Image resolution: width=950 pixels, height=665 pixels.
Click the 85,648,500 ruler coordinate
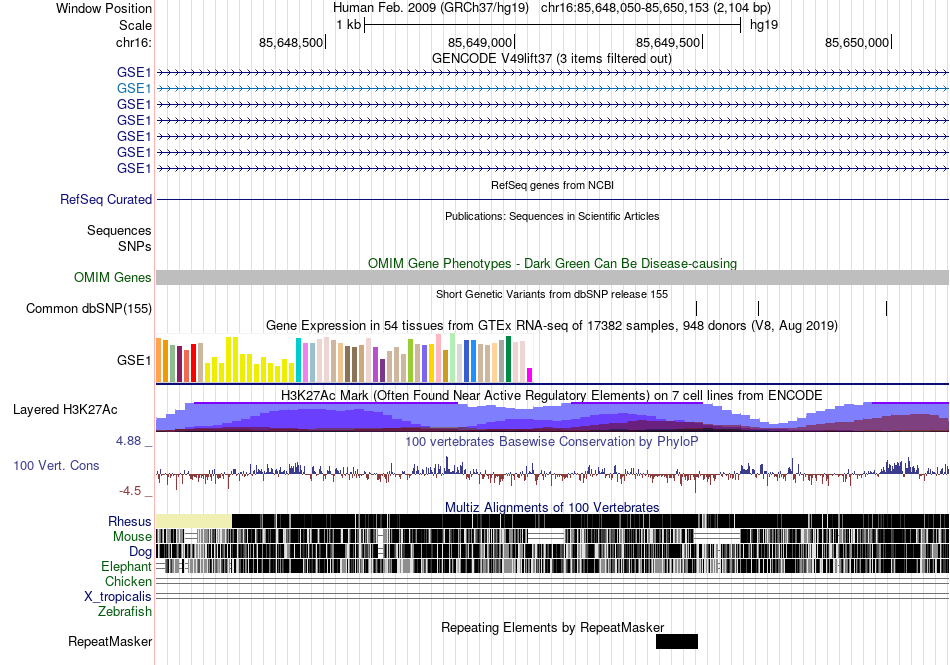pyautogui.click(x=291, y=42)
